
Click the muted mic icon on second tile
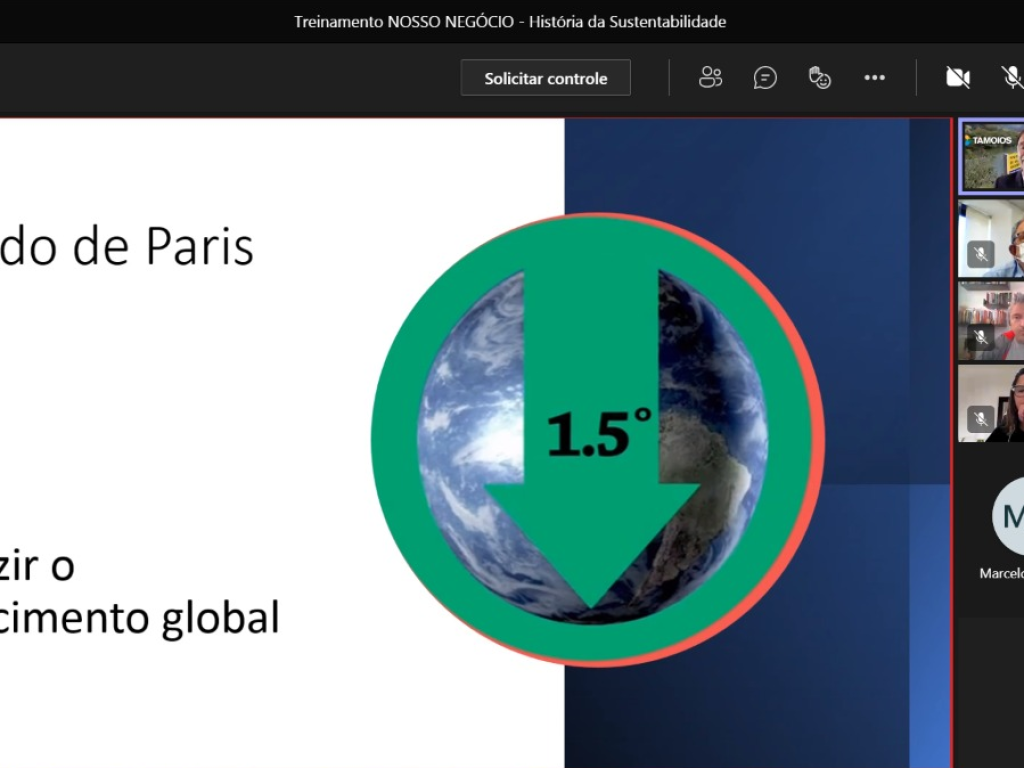[980, 255]
